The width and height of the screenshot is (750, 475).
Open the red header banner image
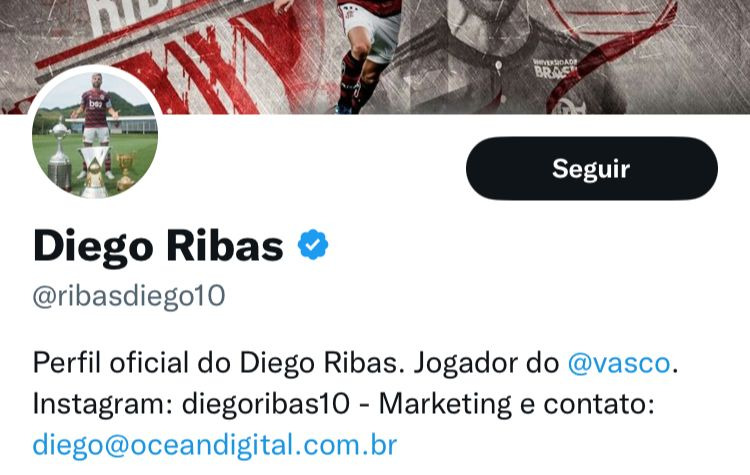tap(375, 56)
